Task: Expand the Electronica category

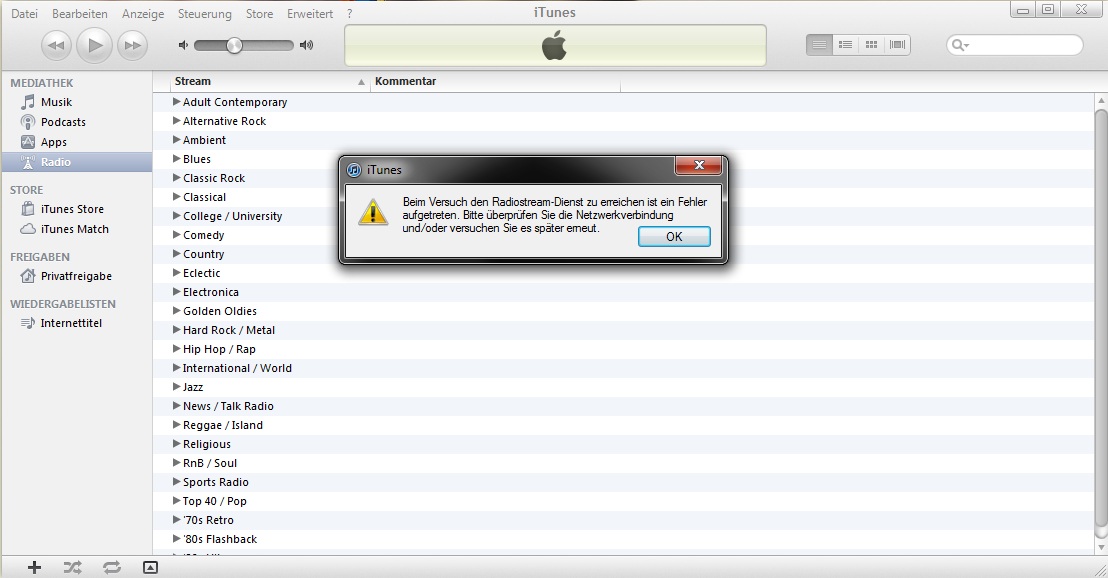Action: coord(177,292)
